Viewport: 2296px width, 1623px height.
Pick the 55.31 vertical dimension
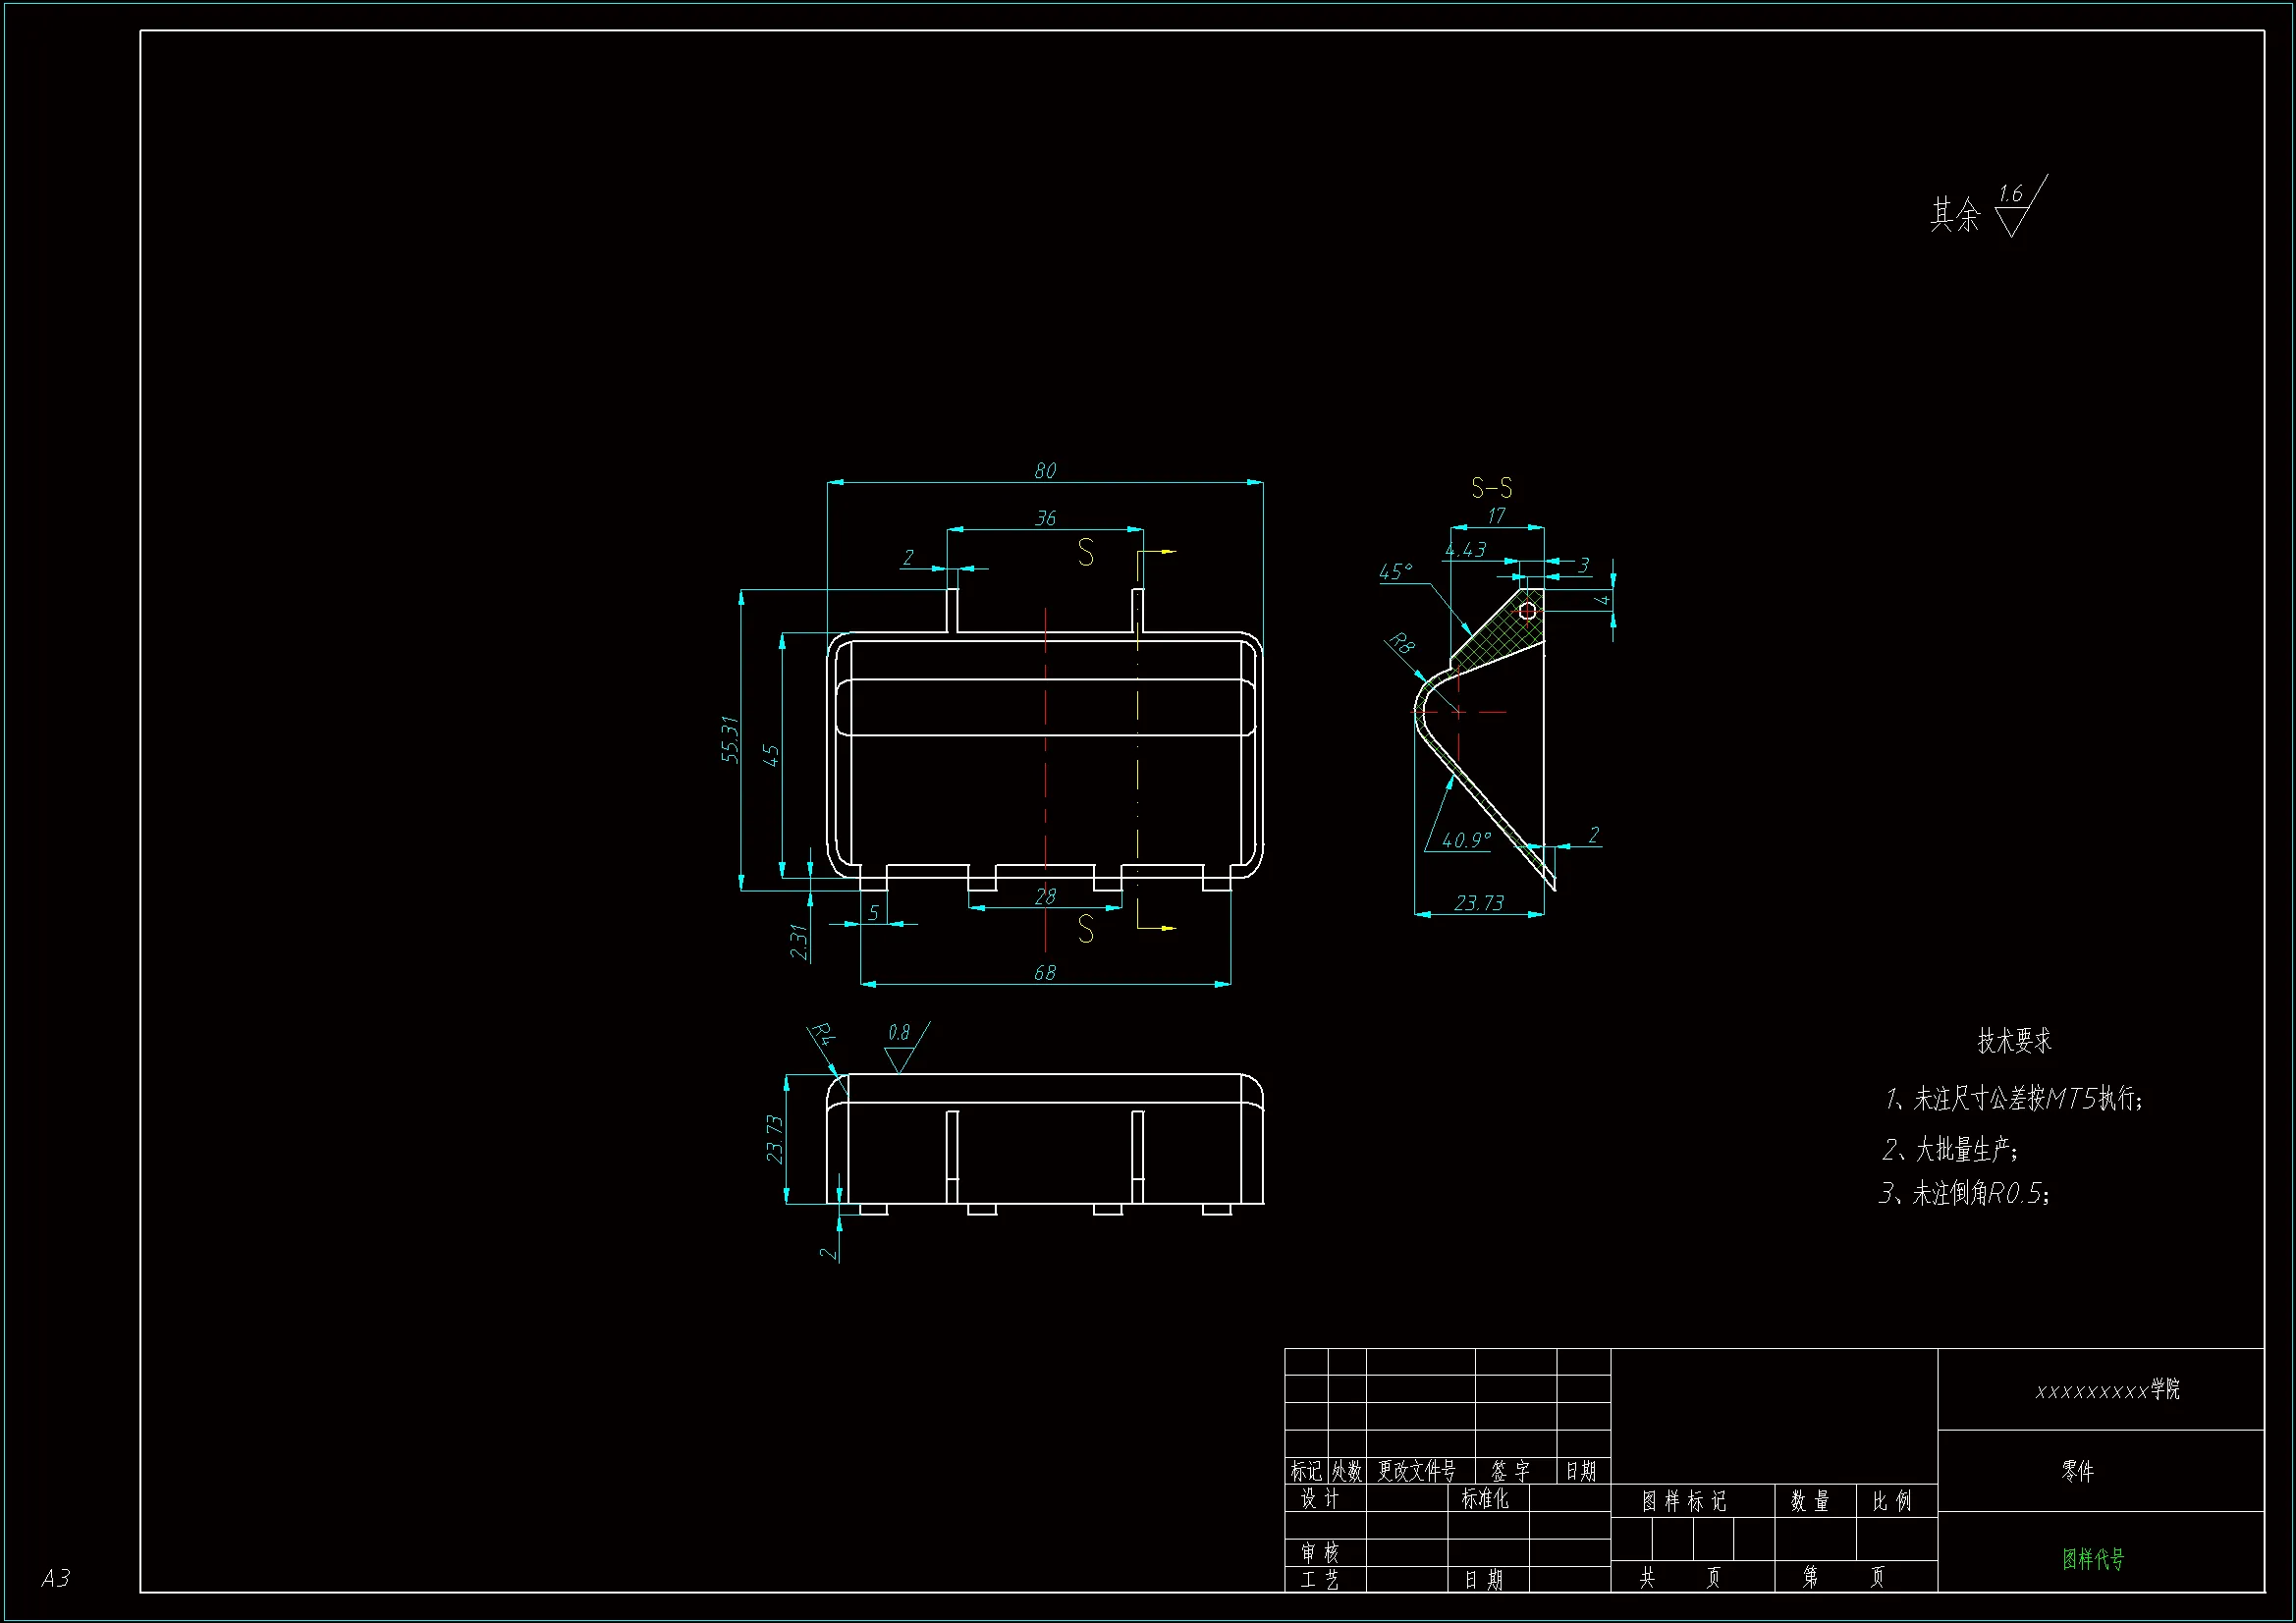pos(731,740)
